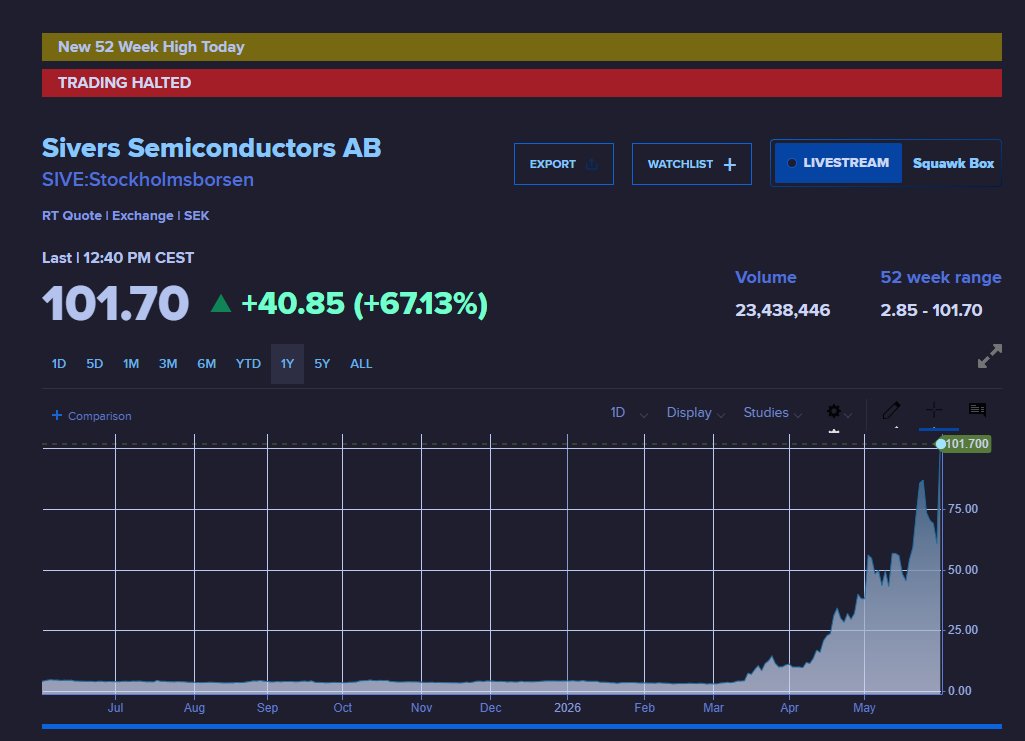This screenshot has width=1025, height=741.
Task: Click the Jul label on chart axis
Action: [x=115, y=708]
